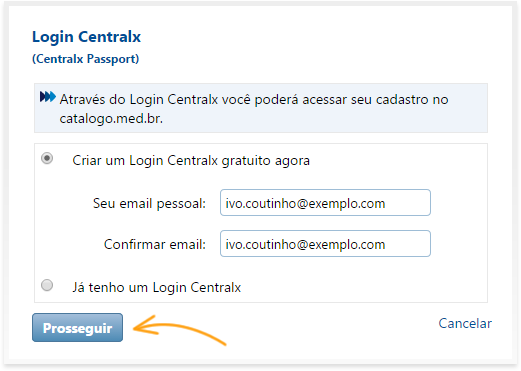Click the 'Já tenho um Login Centralx' label text
This screenshot has width=521, height=371.
[x=157, y=288]
